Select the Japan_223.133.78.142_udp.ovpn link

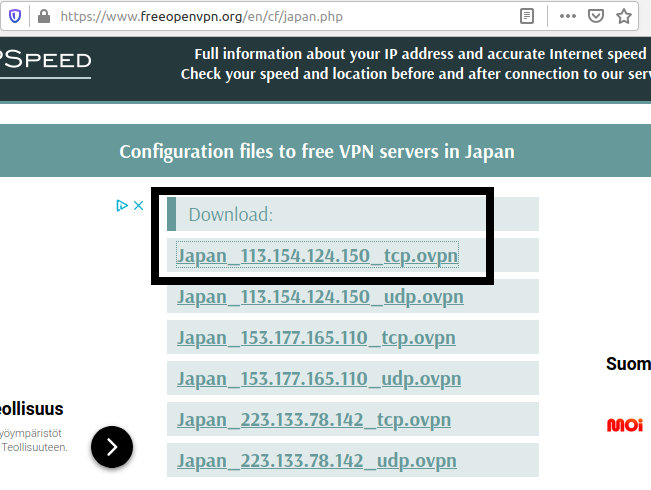point(316,461)
